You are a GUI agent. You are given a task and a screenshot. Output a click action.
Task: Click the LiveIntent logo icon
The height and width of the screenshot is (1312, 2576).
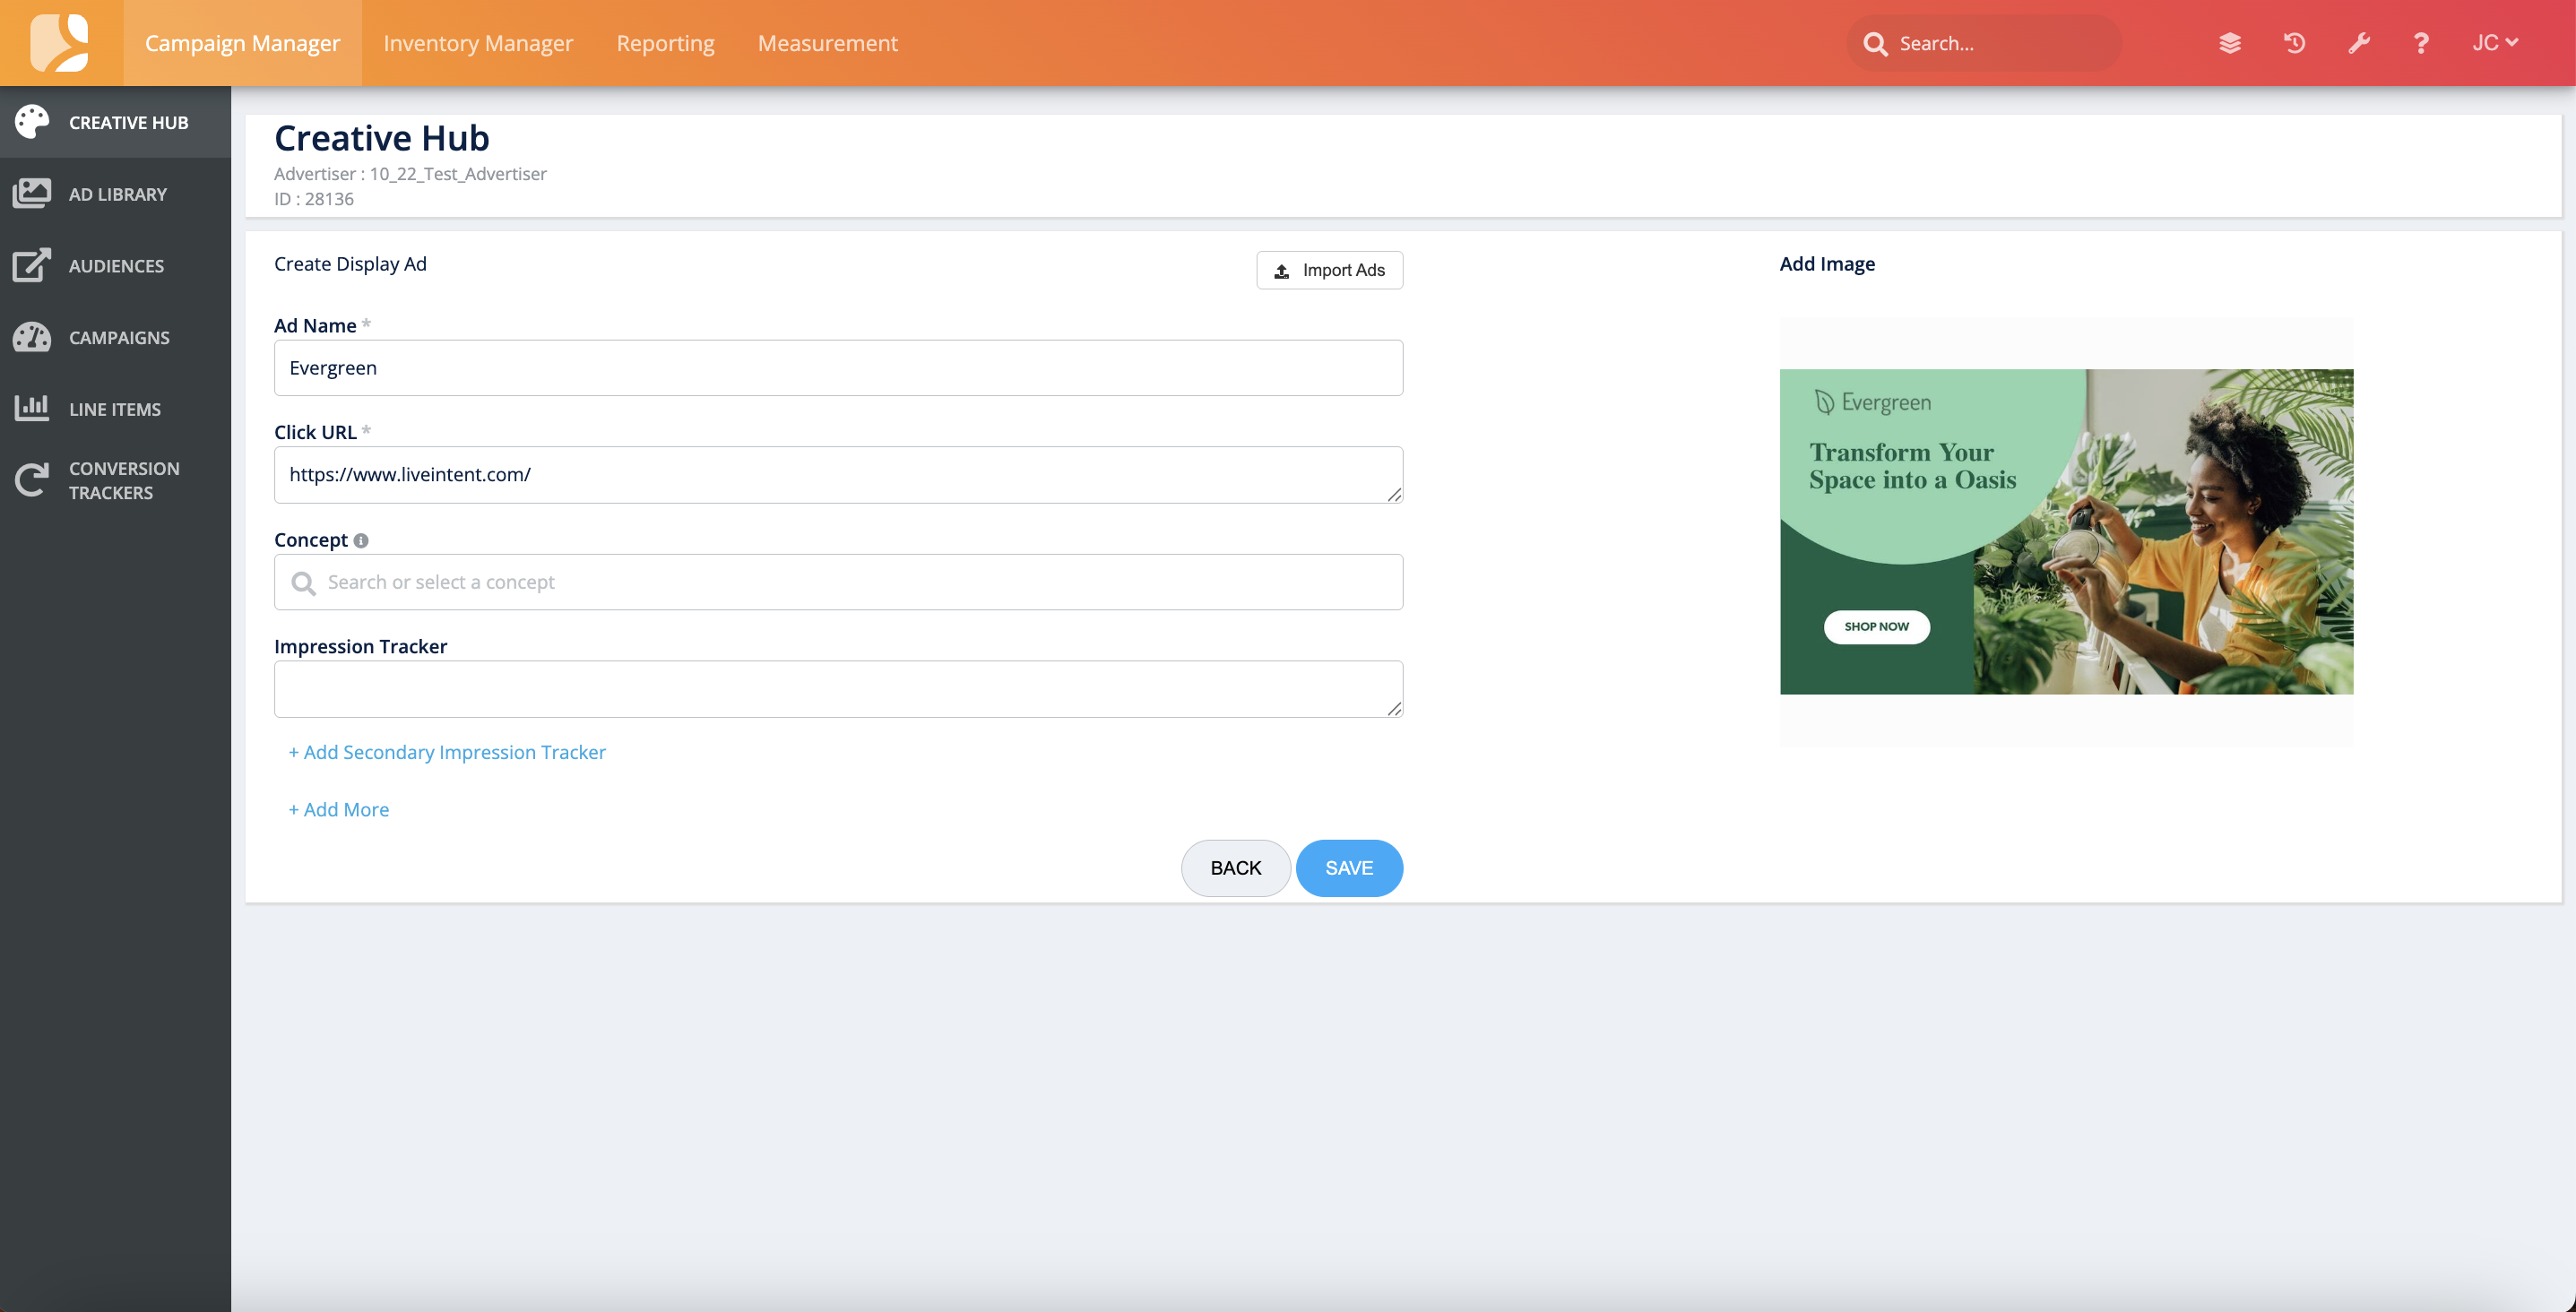click(x=60, y=42)
